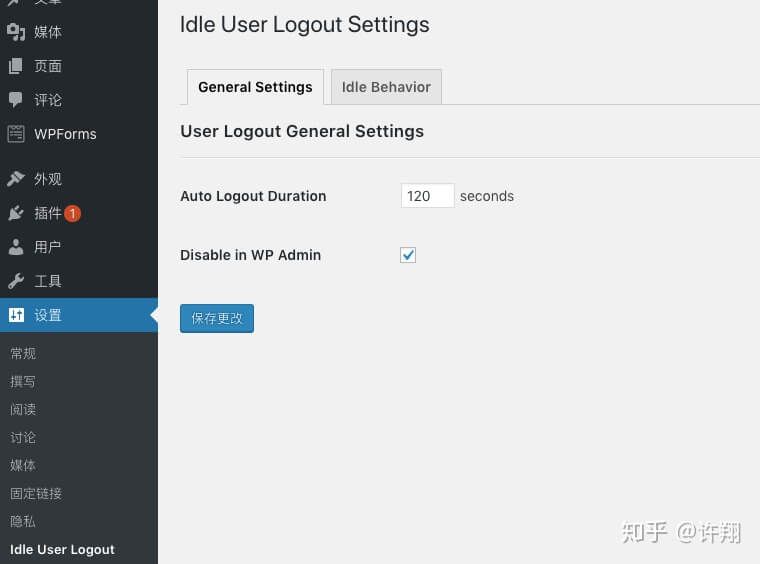Focus the Auto Logout Duration field
Image resolution: width=760 pixels, height=564 pixels.
427,196
